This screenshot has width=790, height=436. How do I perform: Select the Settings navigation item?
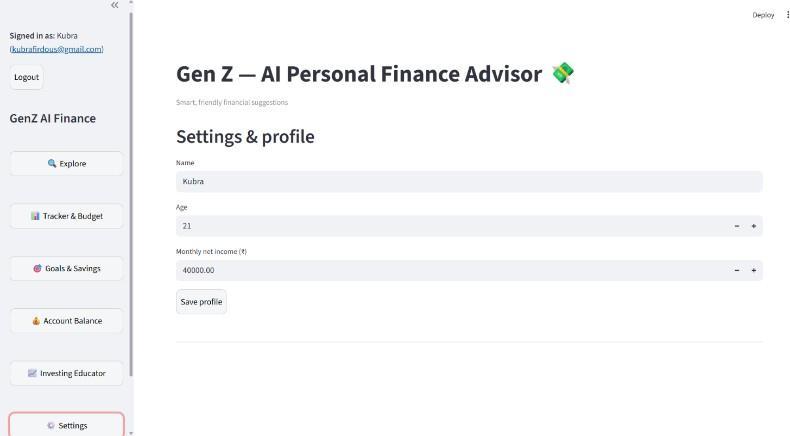coord(67,425)
